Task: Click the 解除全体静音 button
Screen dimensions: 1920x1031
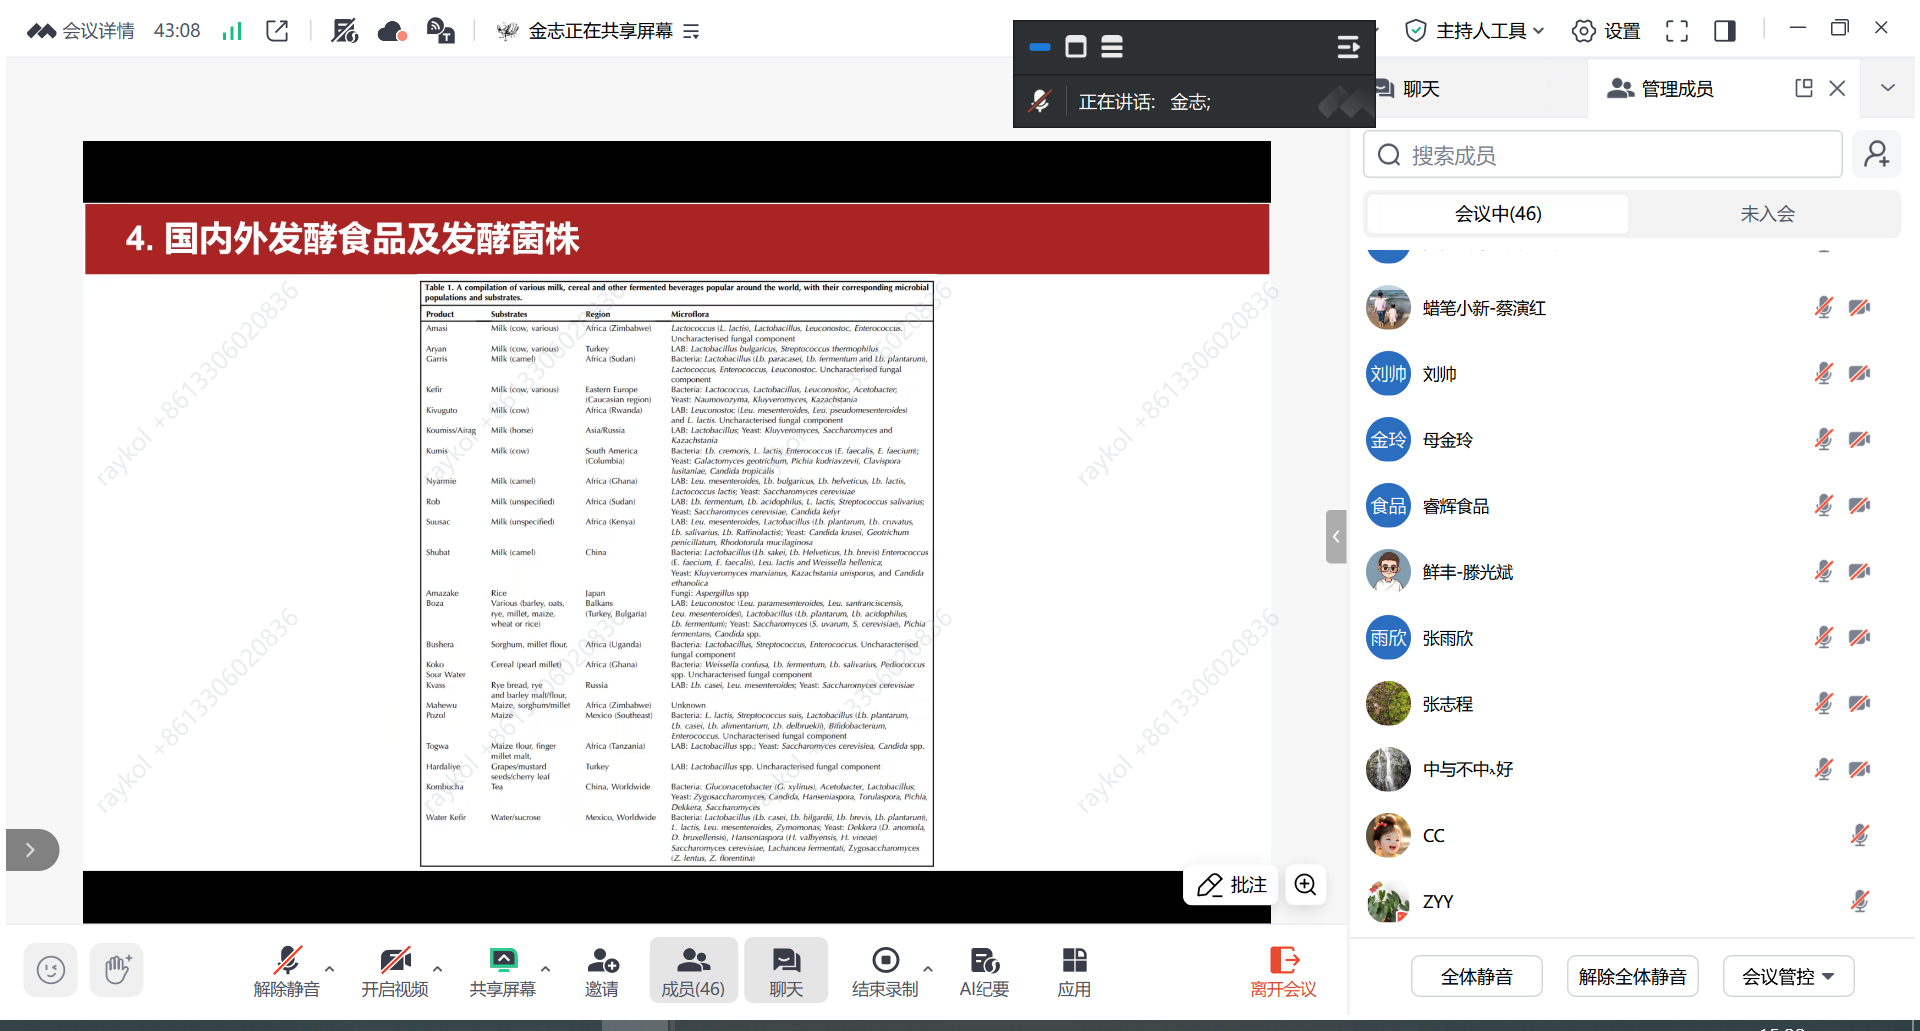Action: (1632, 976)
